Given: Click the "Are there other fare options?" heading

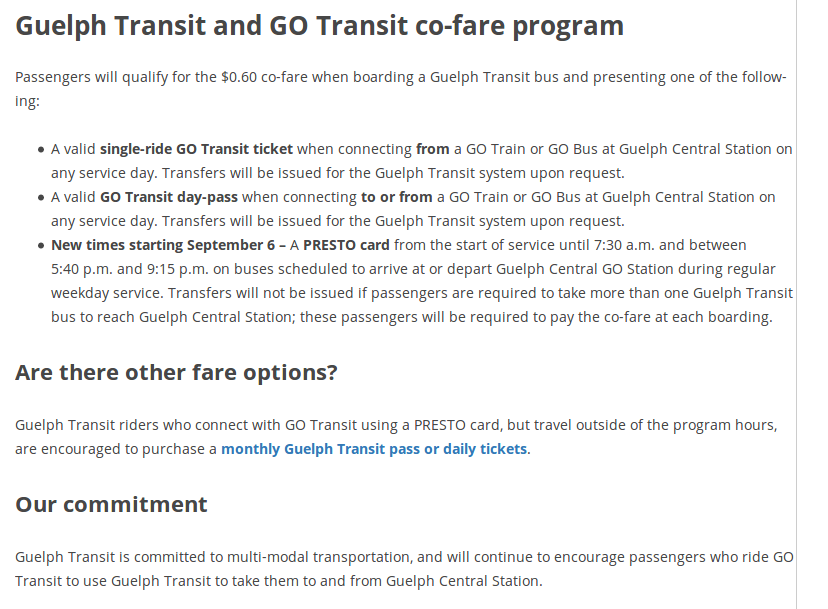Looking at the screenshot, I should pos(176,373).
